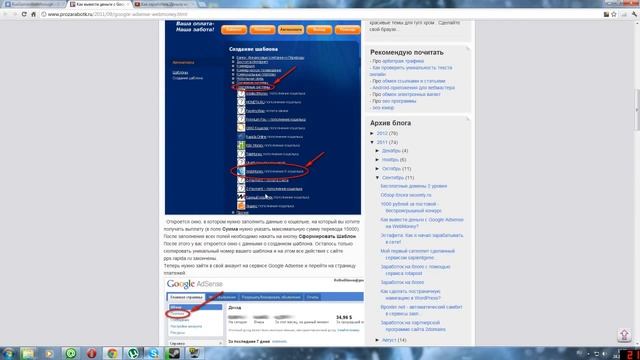Open the red round app on the taskbar
The width and height of the screenshot is (640, 360).
point(91,353)
